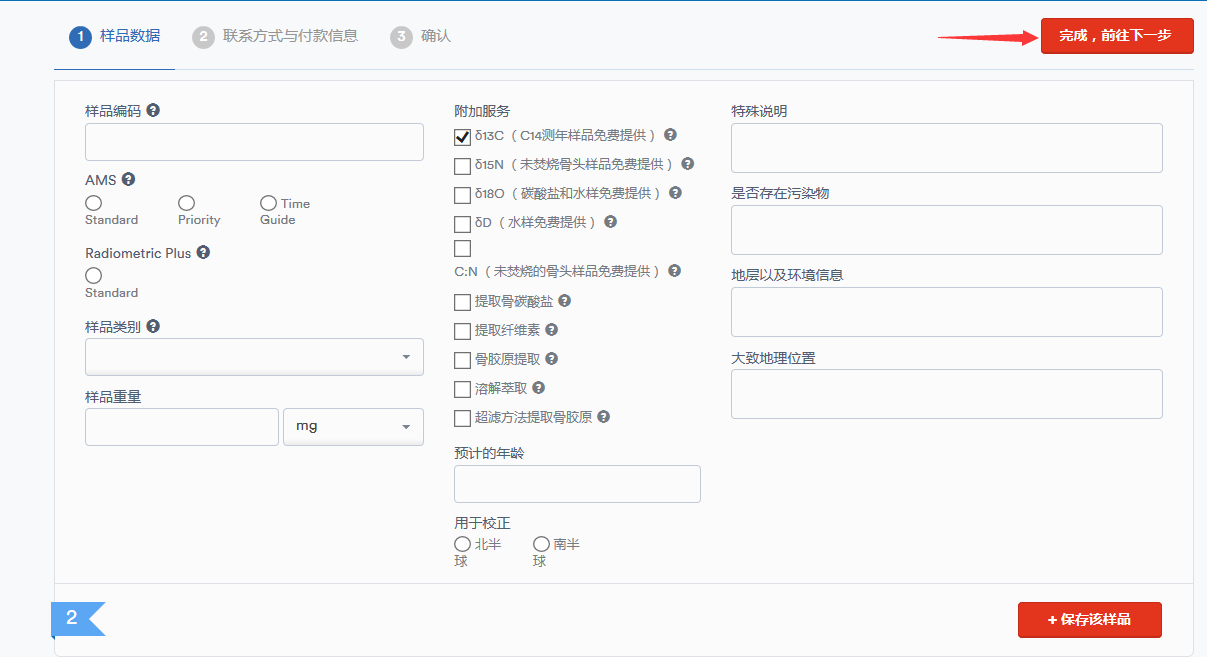The image size is (1207, 657).
Task: Open help icon for δ15N service
Action: (687, 164)
